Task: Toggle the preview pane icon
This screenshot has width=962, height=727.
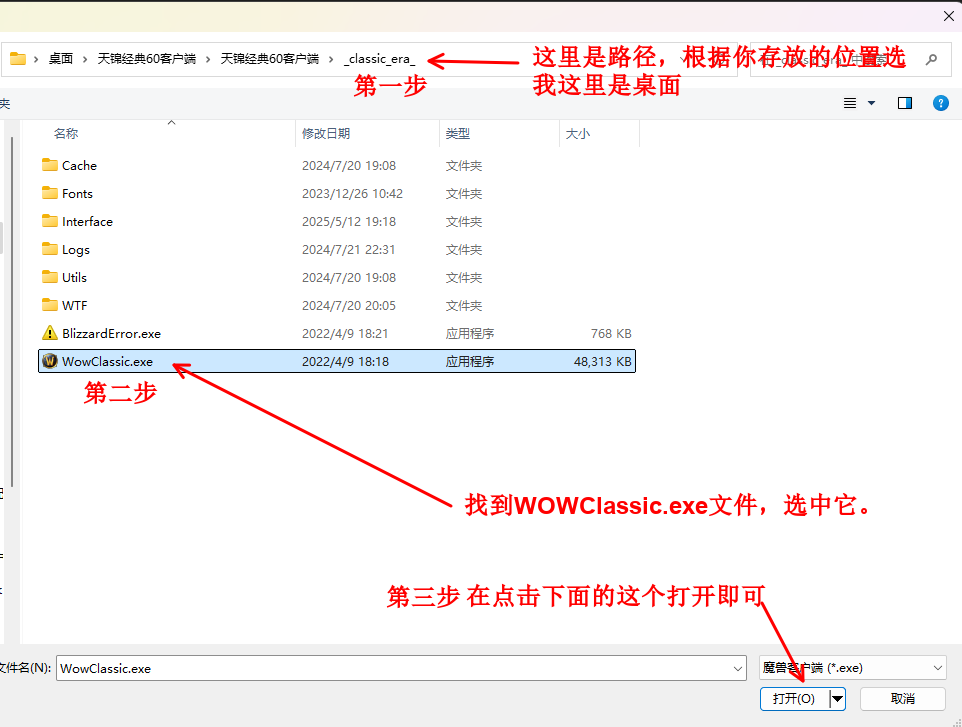Action: click(905, 103)
